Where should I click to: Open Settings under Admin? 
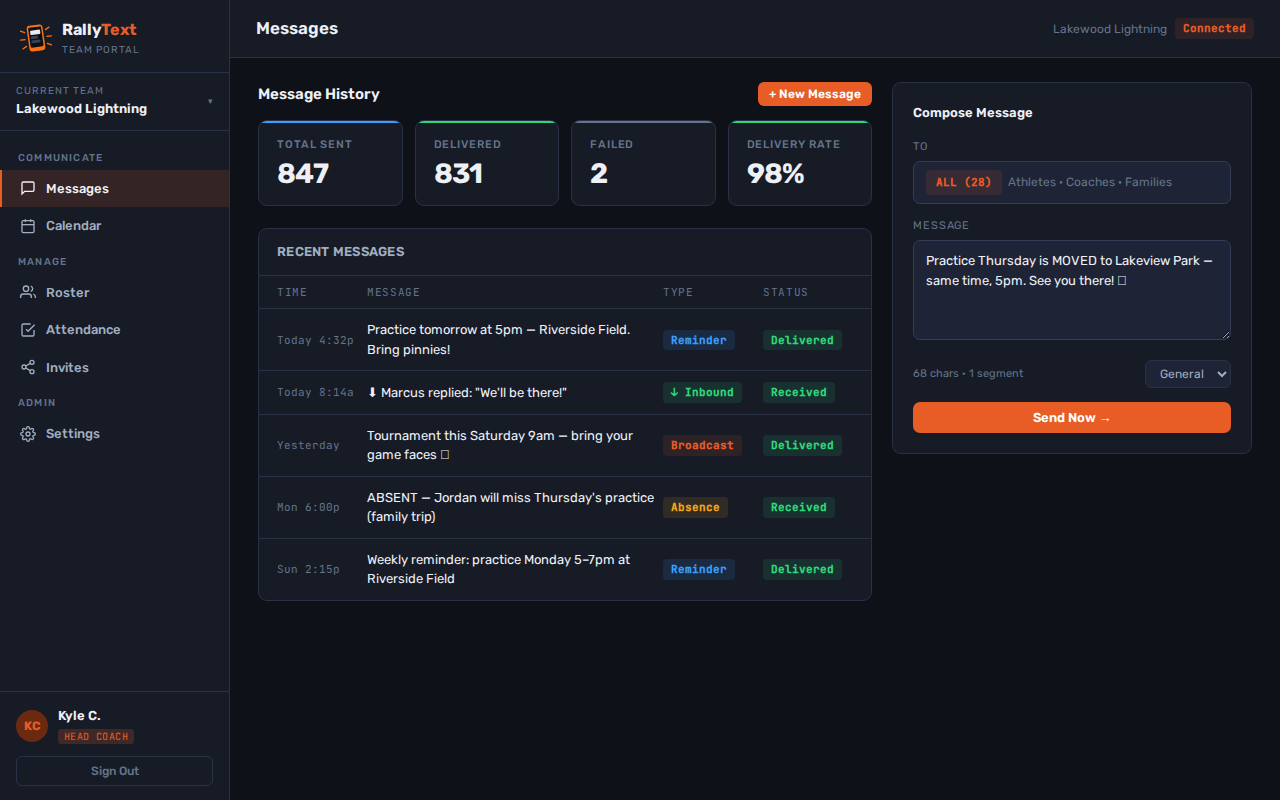pyautogui.click(x=115, y=434)
